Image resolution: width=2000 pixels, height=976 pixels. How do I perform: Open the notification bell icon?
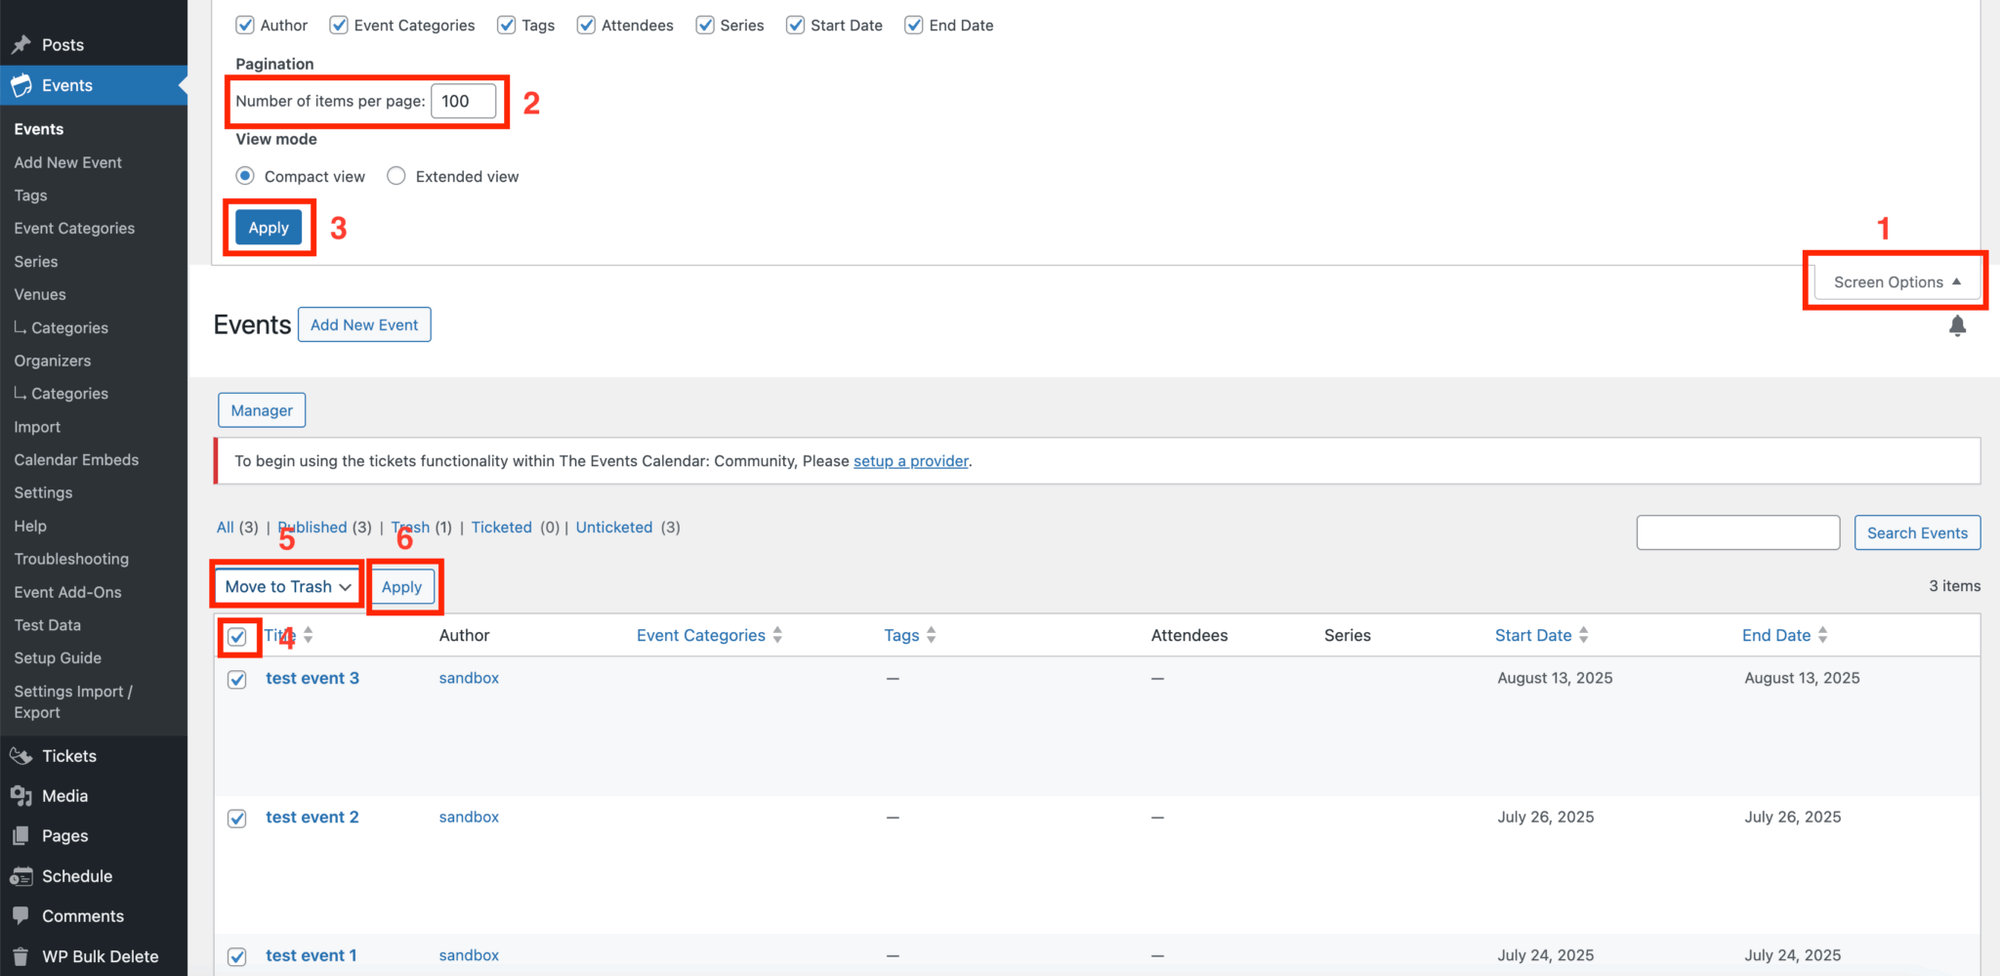(x=1958, y=325)
